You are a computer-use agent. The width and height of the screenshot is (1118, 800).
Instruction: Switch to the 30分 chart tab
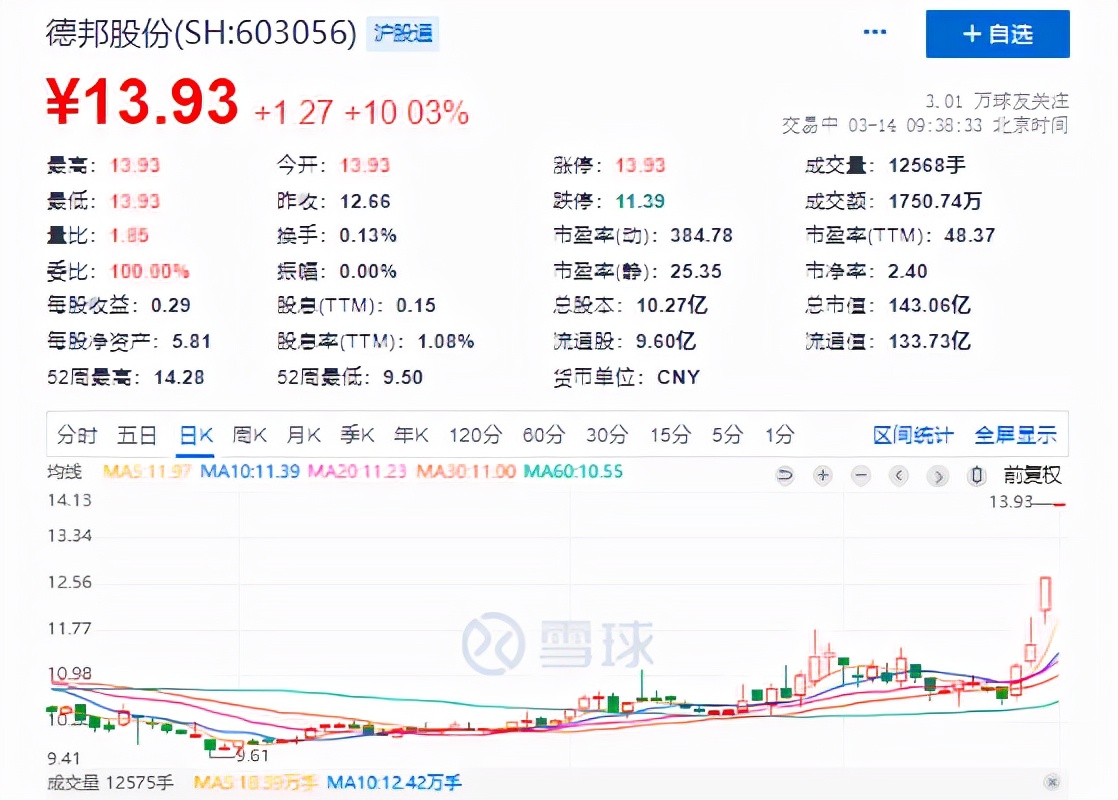[607, 434]
